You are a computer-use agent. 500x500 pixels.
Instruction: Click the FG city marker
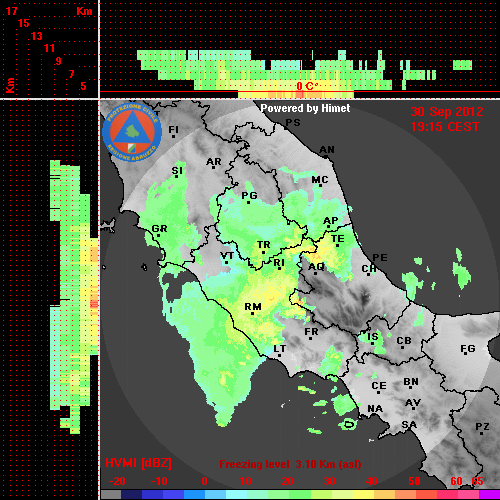click(x=465, y=354)
